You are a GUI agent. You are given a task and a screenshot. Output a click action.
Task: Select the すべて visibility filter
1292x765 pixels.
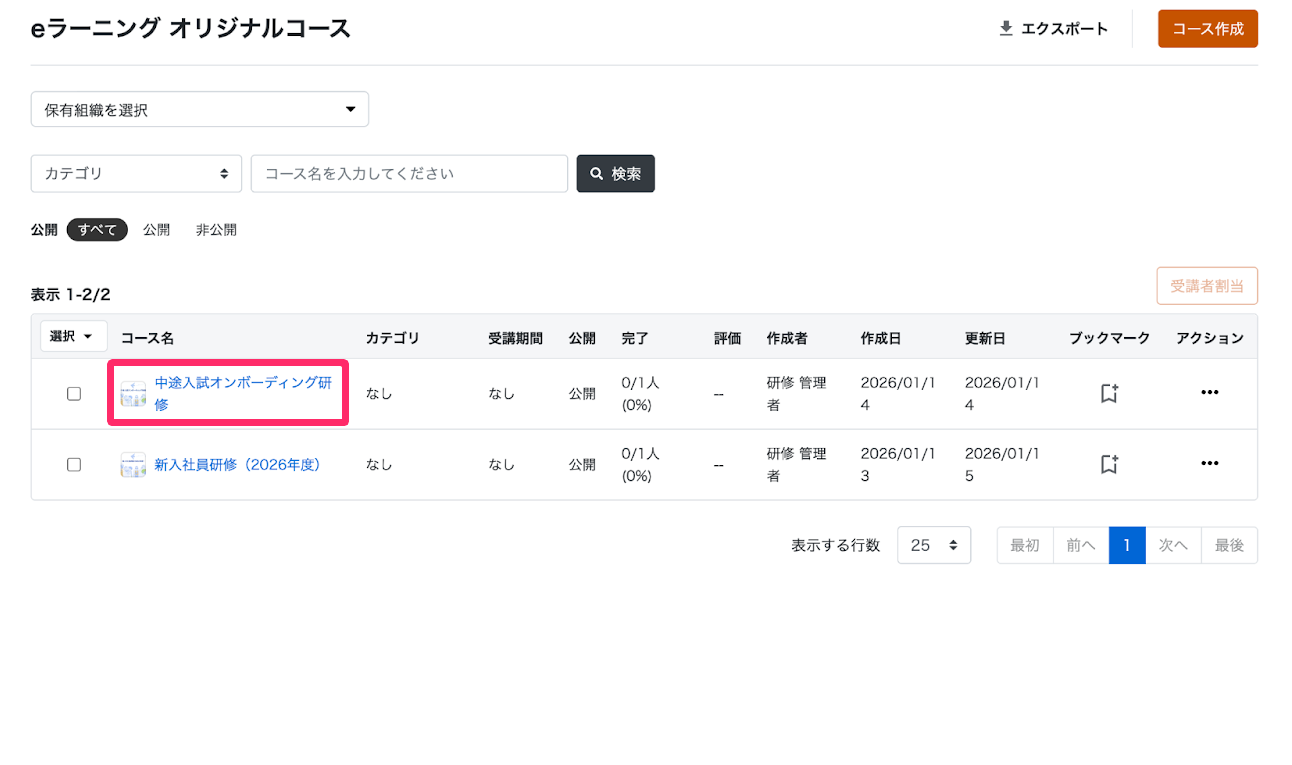coord(97,230)
